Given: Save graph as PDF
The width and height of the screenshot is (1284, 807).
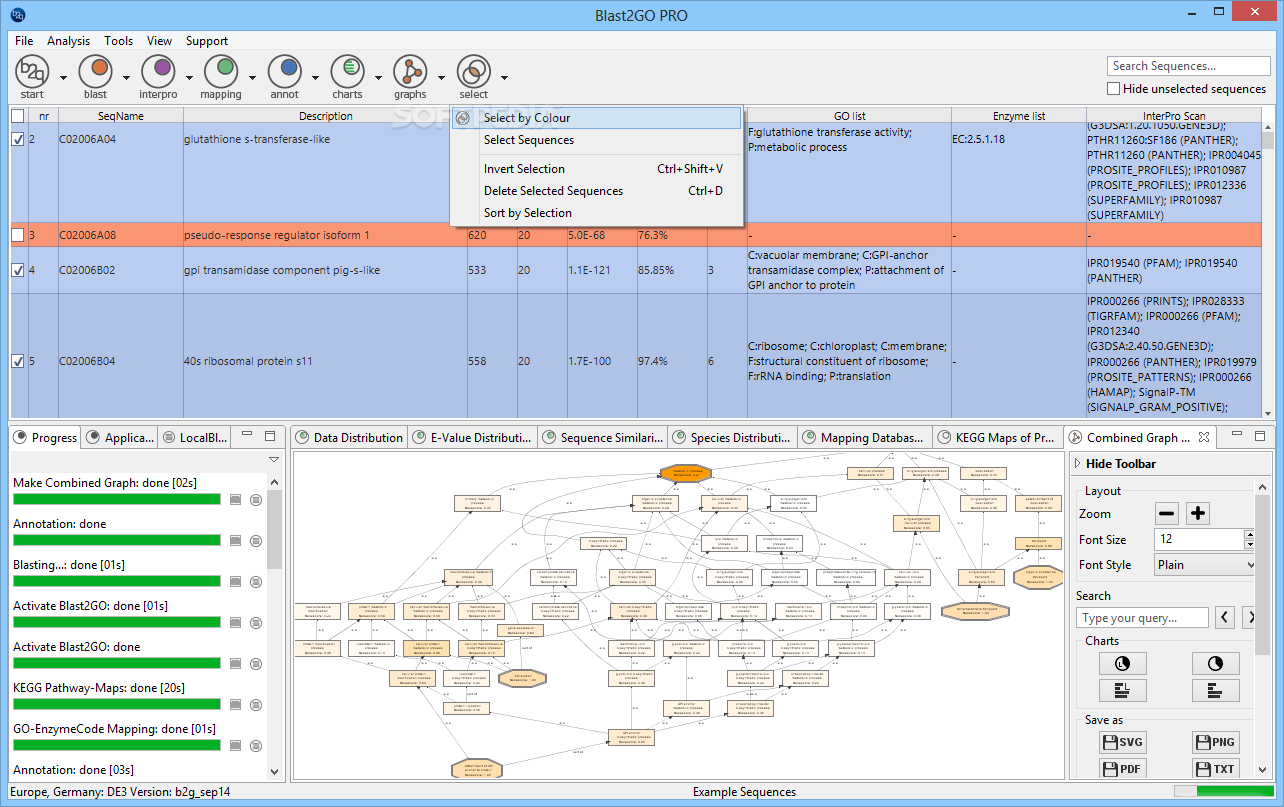Looking at the screenshot, I should click(1122, 769).
